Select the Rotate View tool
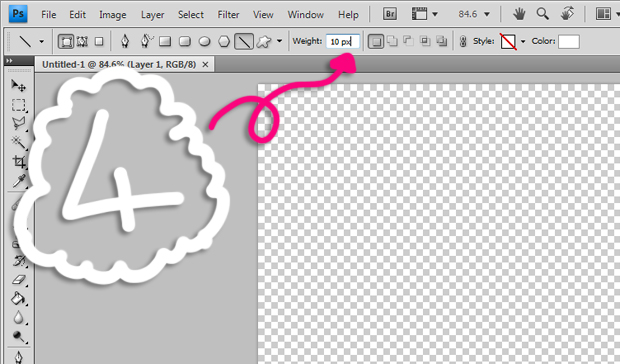Viewport: 620px width, 364px height. 567,14
